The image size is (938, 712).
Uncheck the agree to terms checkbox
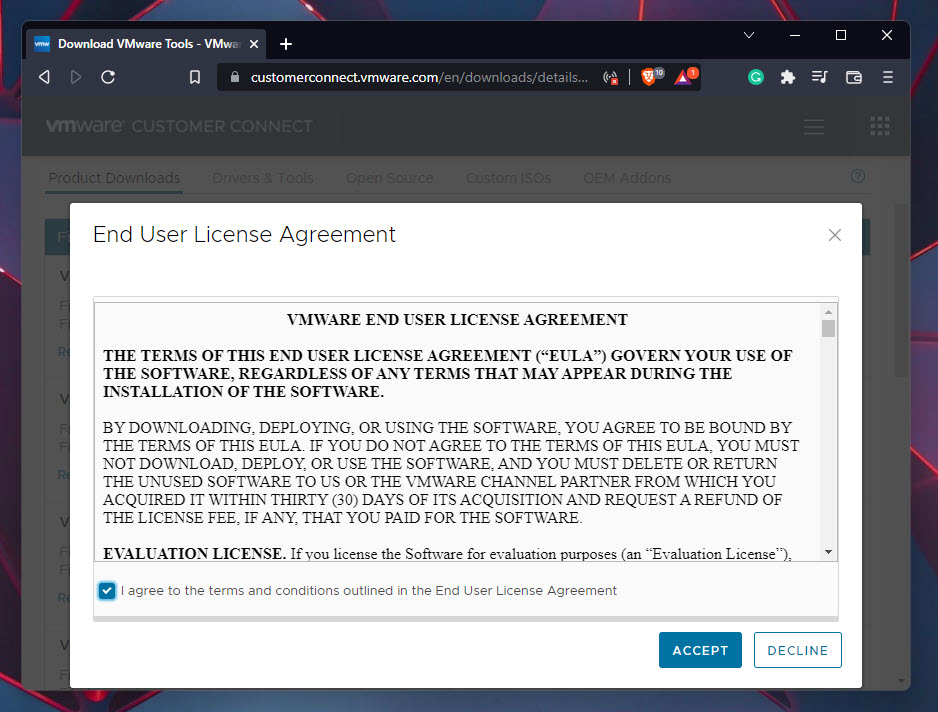point(107,591)
